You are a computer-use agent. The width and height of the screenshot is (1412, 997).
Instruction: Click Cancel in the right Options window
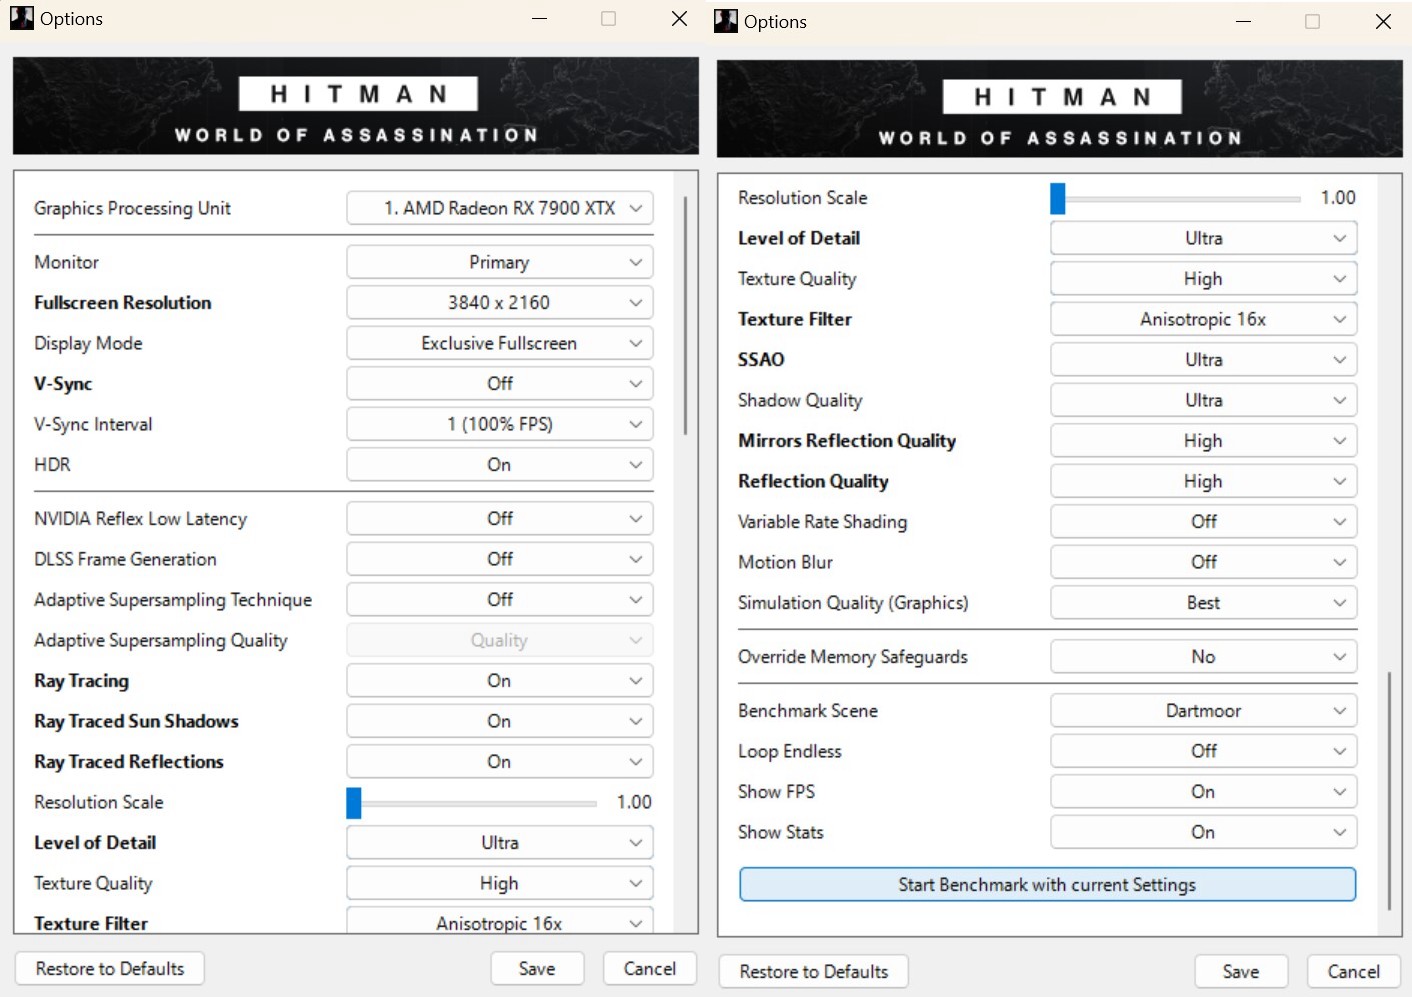click(1354, 971)
